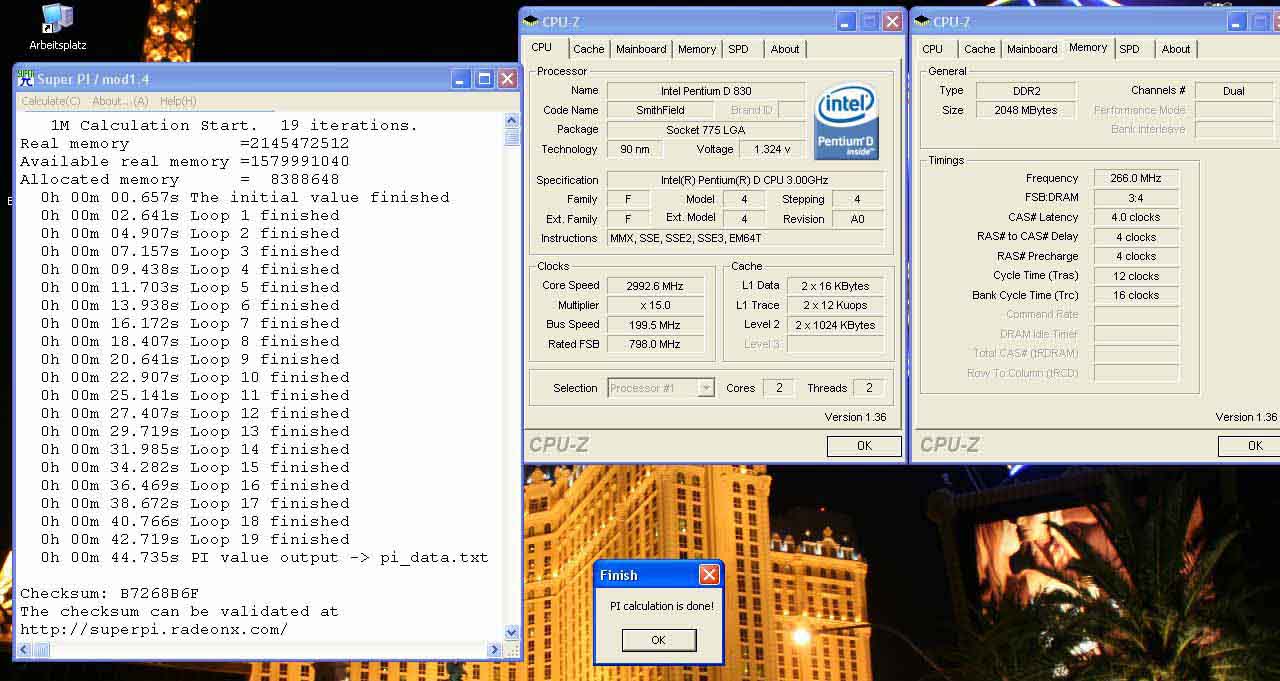Click the http://superpi.radeonx.com/ text
1280x681 pixels.
(x=154, y=629)
